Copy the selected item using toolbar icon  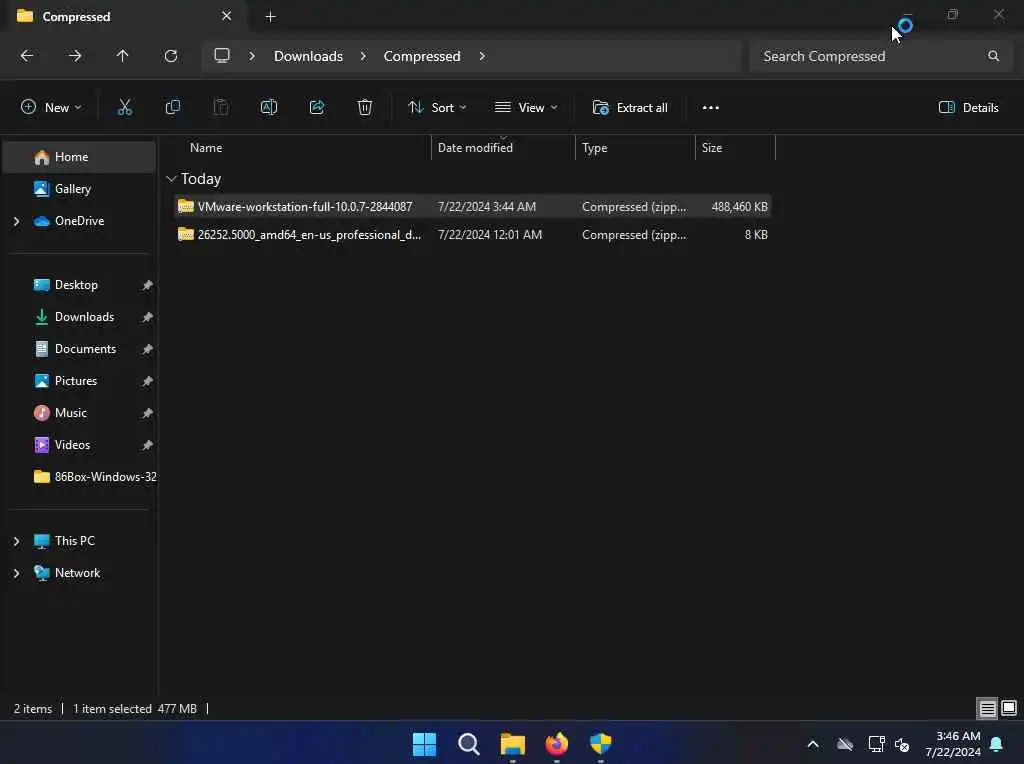(x=173, y=108)
